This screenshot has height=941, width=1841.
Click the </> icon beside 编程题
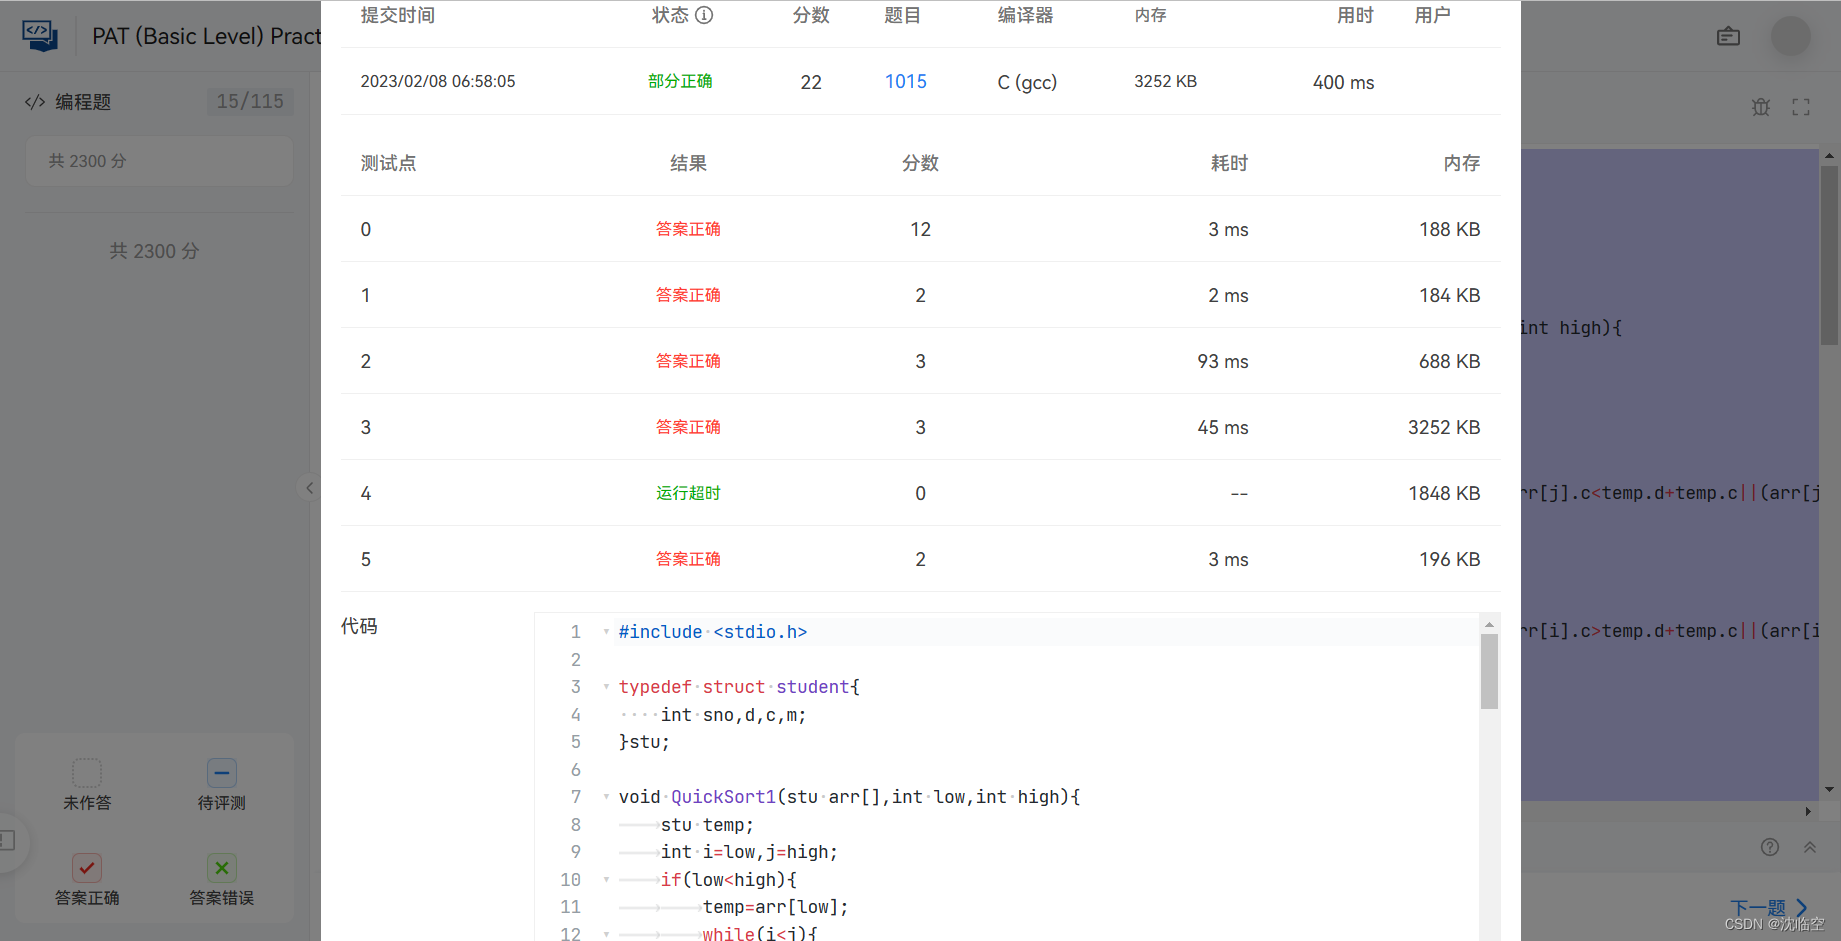[x=33, y=101]
